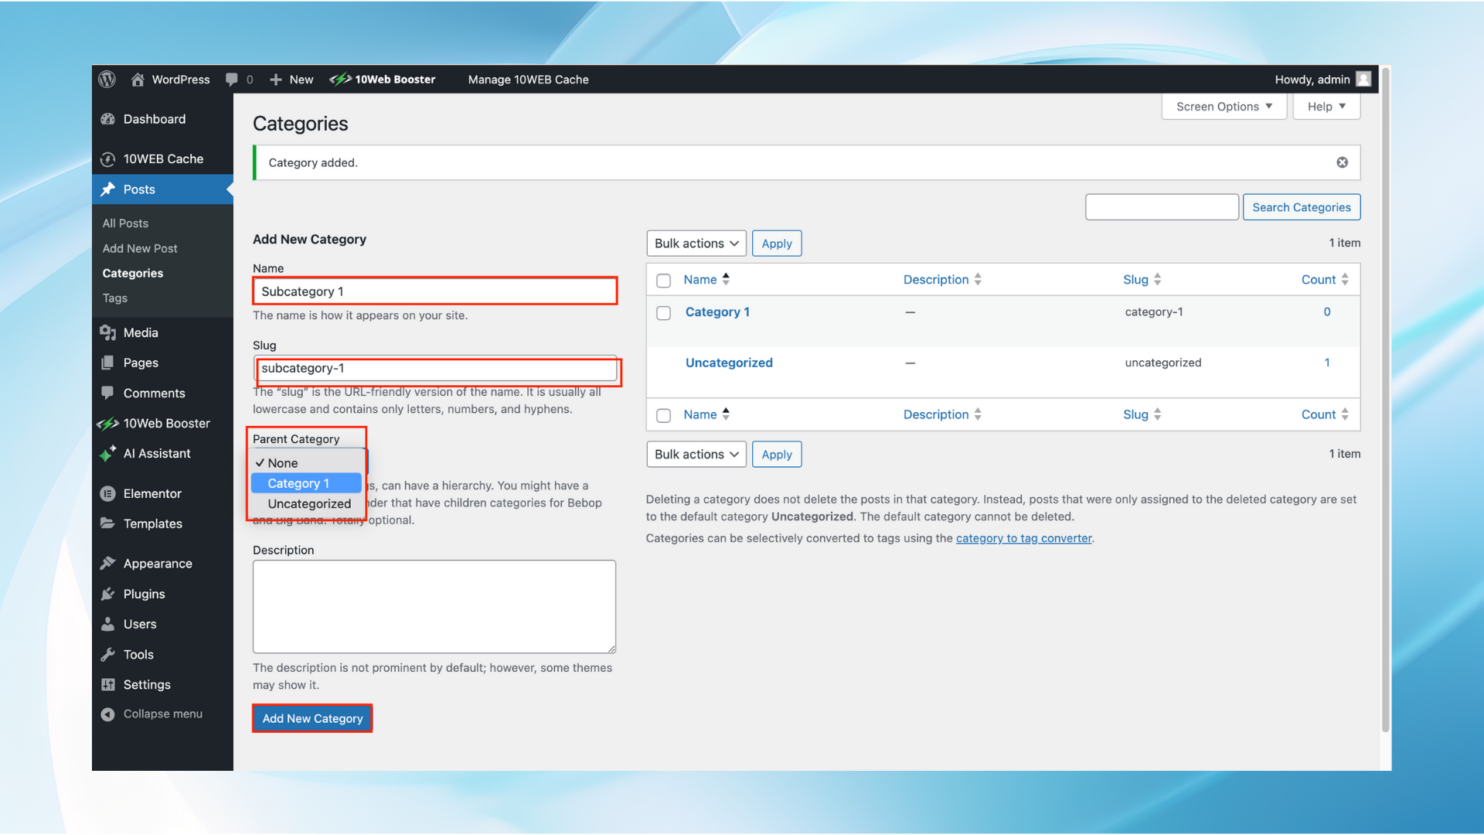
Task: Select Comments in the sidebar
Action: pos(151,392)
